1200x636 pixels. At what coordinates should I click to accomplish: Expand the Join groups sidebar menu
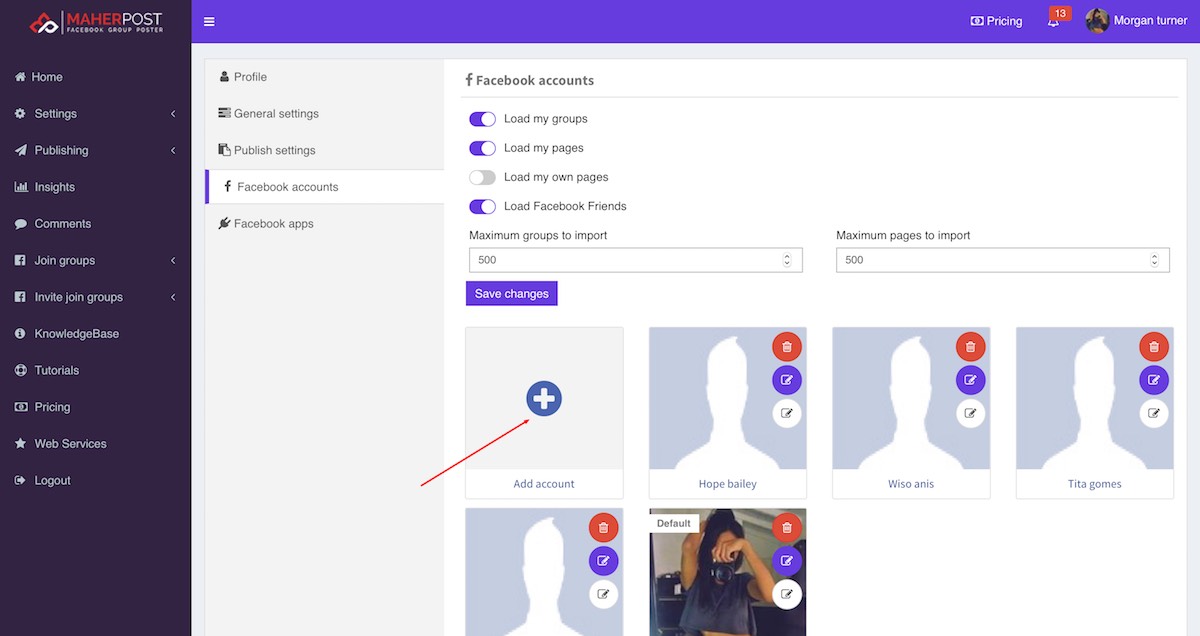[95, 260]
